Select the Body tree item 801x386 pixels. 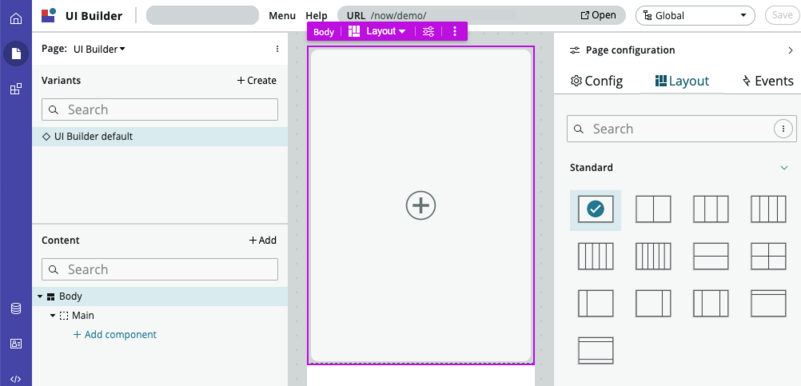click(160, 297)
